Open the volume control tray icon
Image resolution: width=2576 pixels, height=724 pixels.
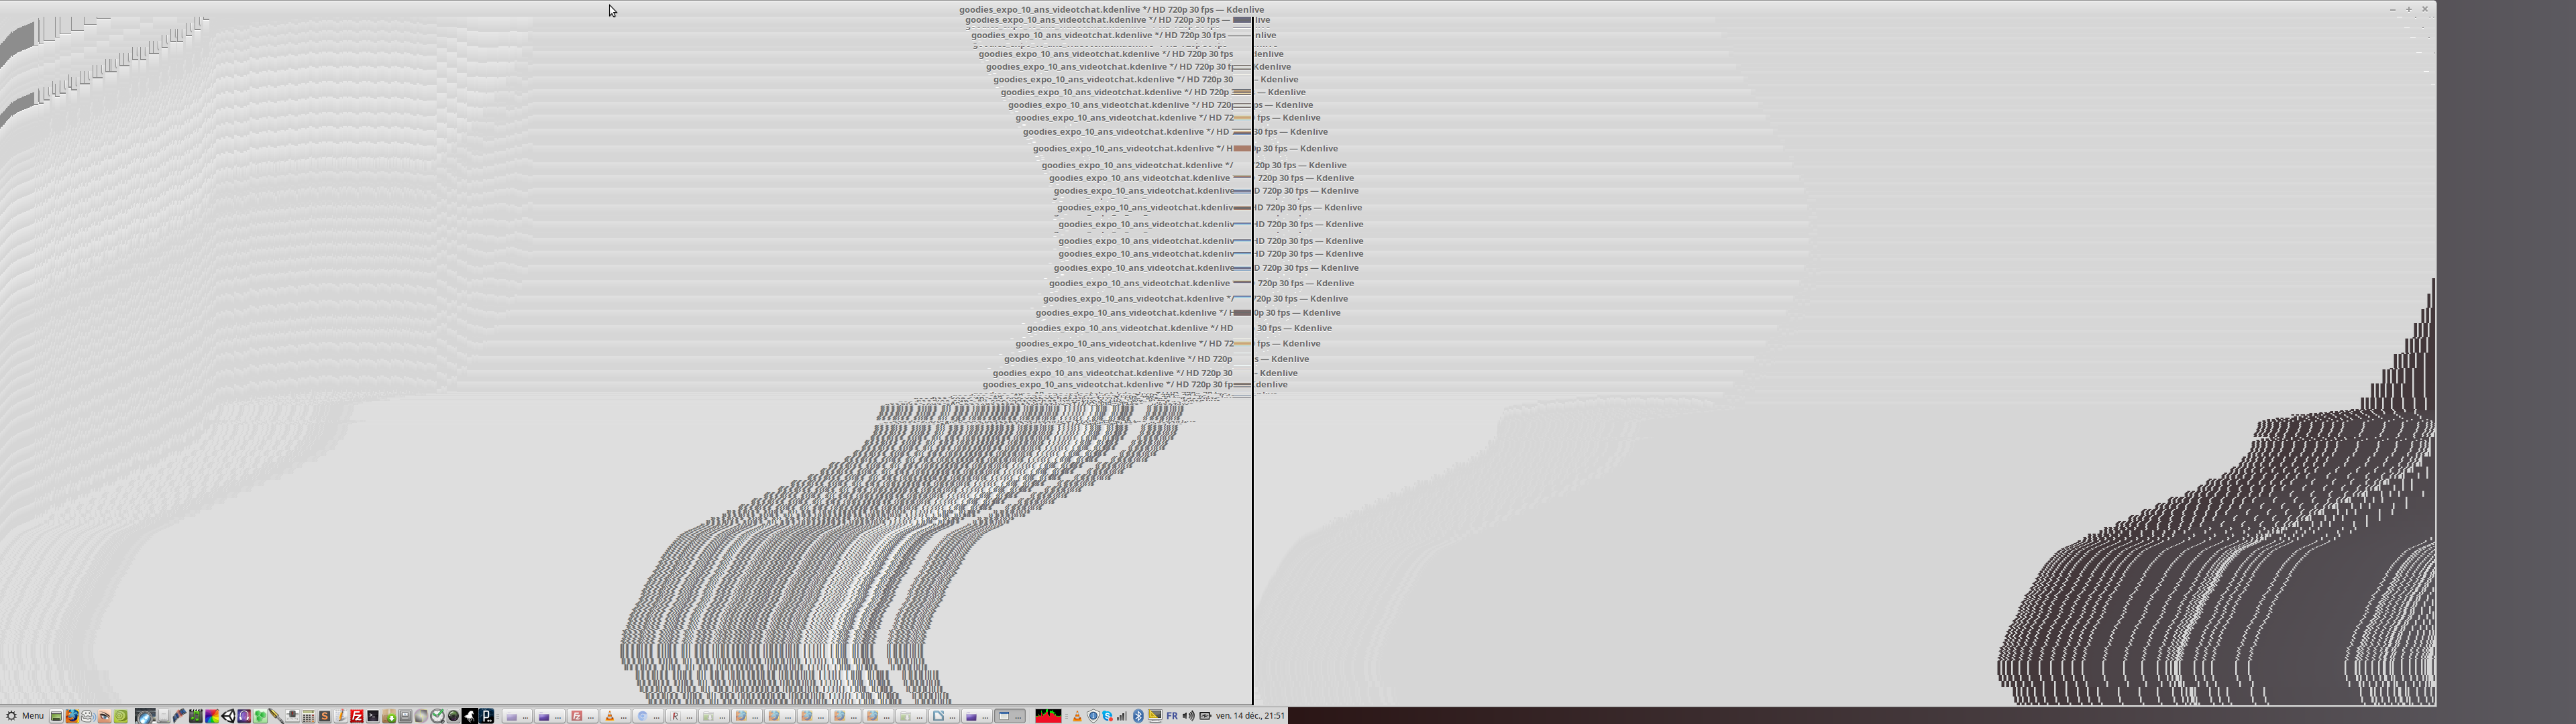[1188, 716]
